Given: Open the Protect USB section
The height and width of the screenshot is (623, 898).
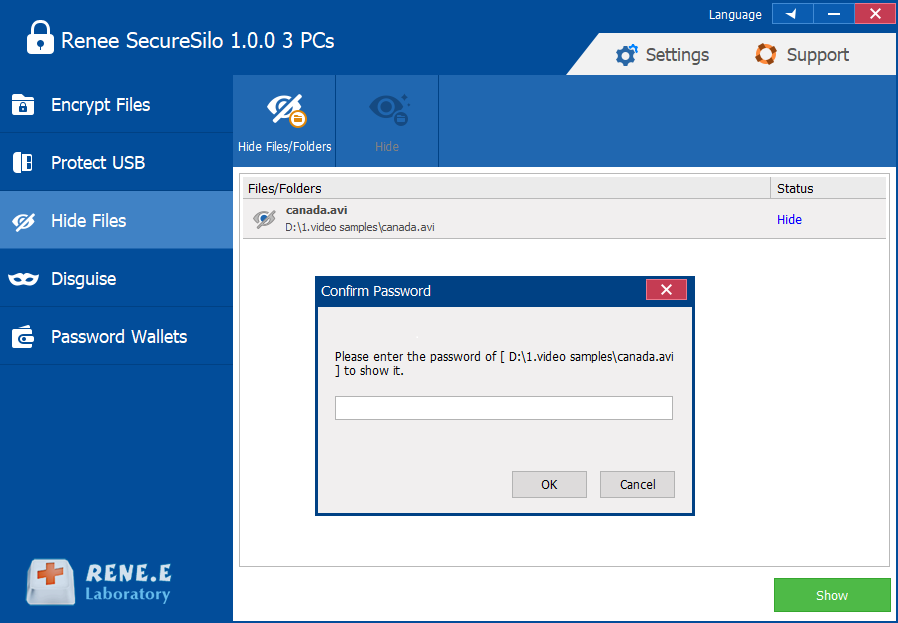Looking at the screenshot, I should 116,163.
